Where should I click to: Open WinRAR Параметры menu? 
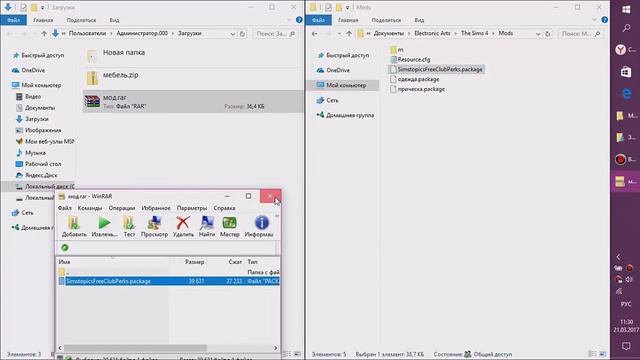(x=191, y=208)
